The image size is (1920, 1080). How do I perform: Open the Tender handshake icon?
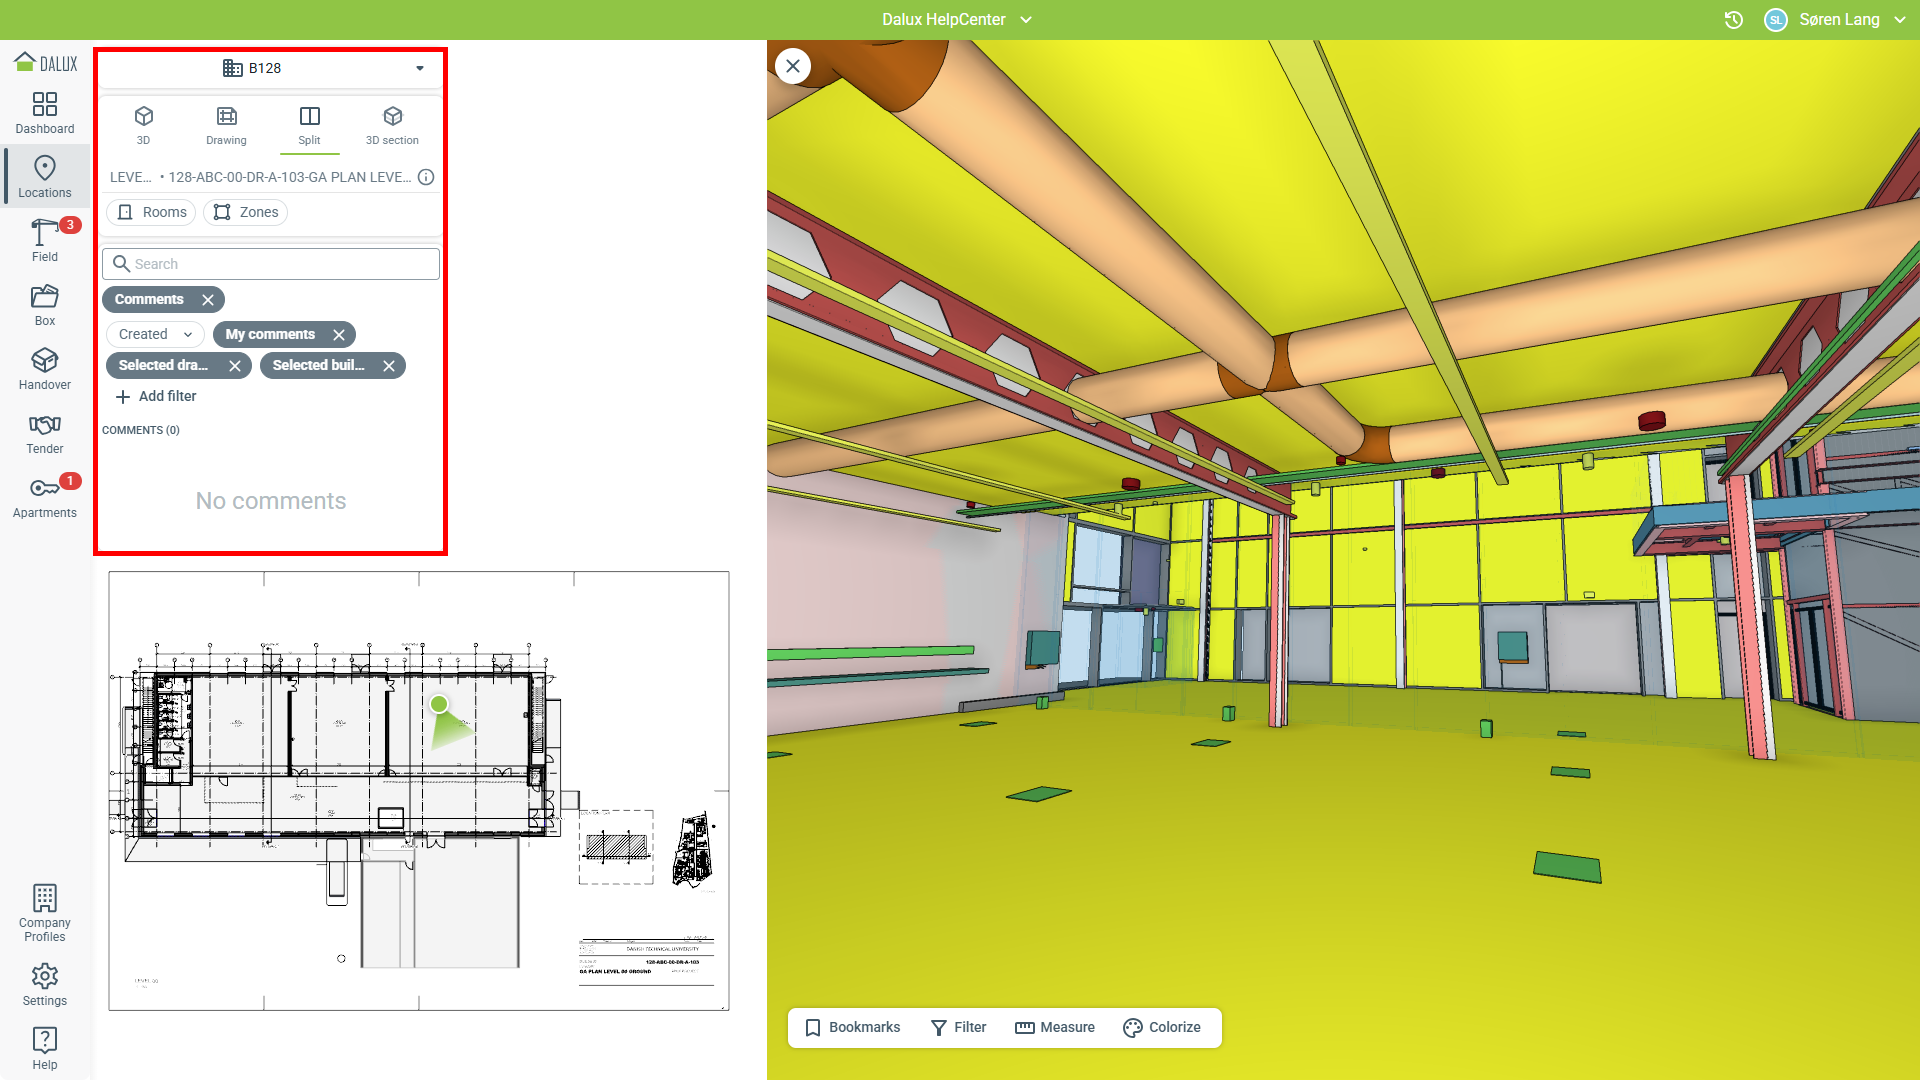(44, 432)
